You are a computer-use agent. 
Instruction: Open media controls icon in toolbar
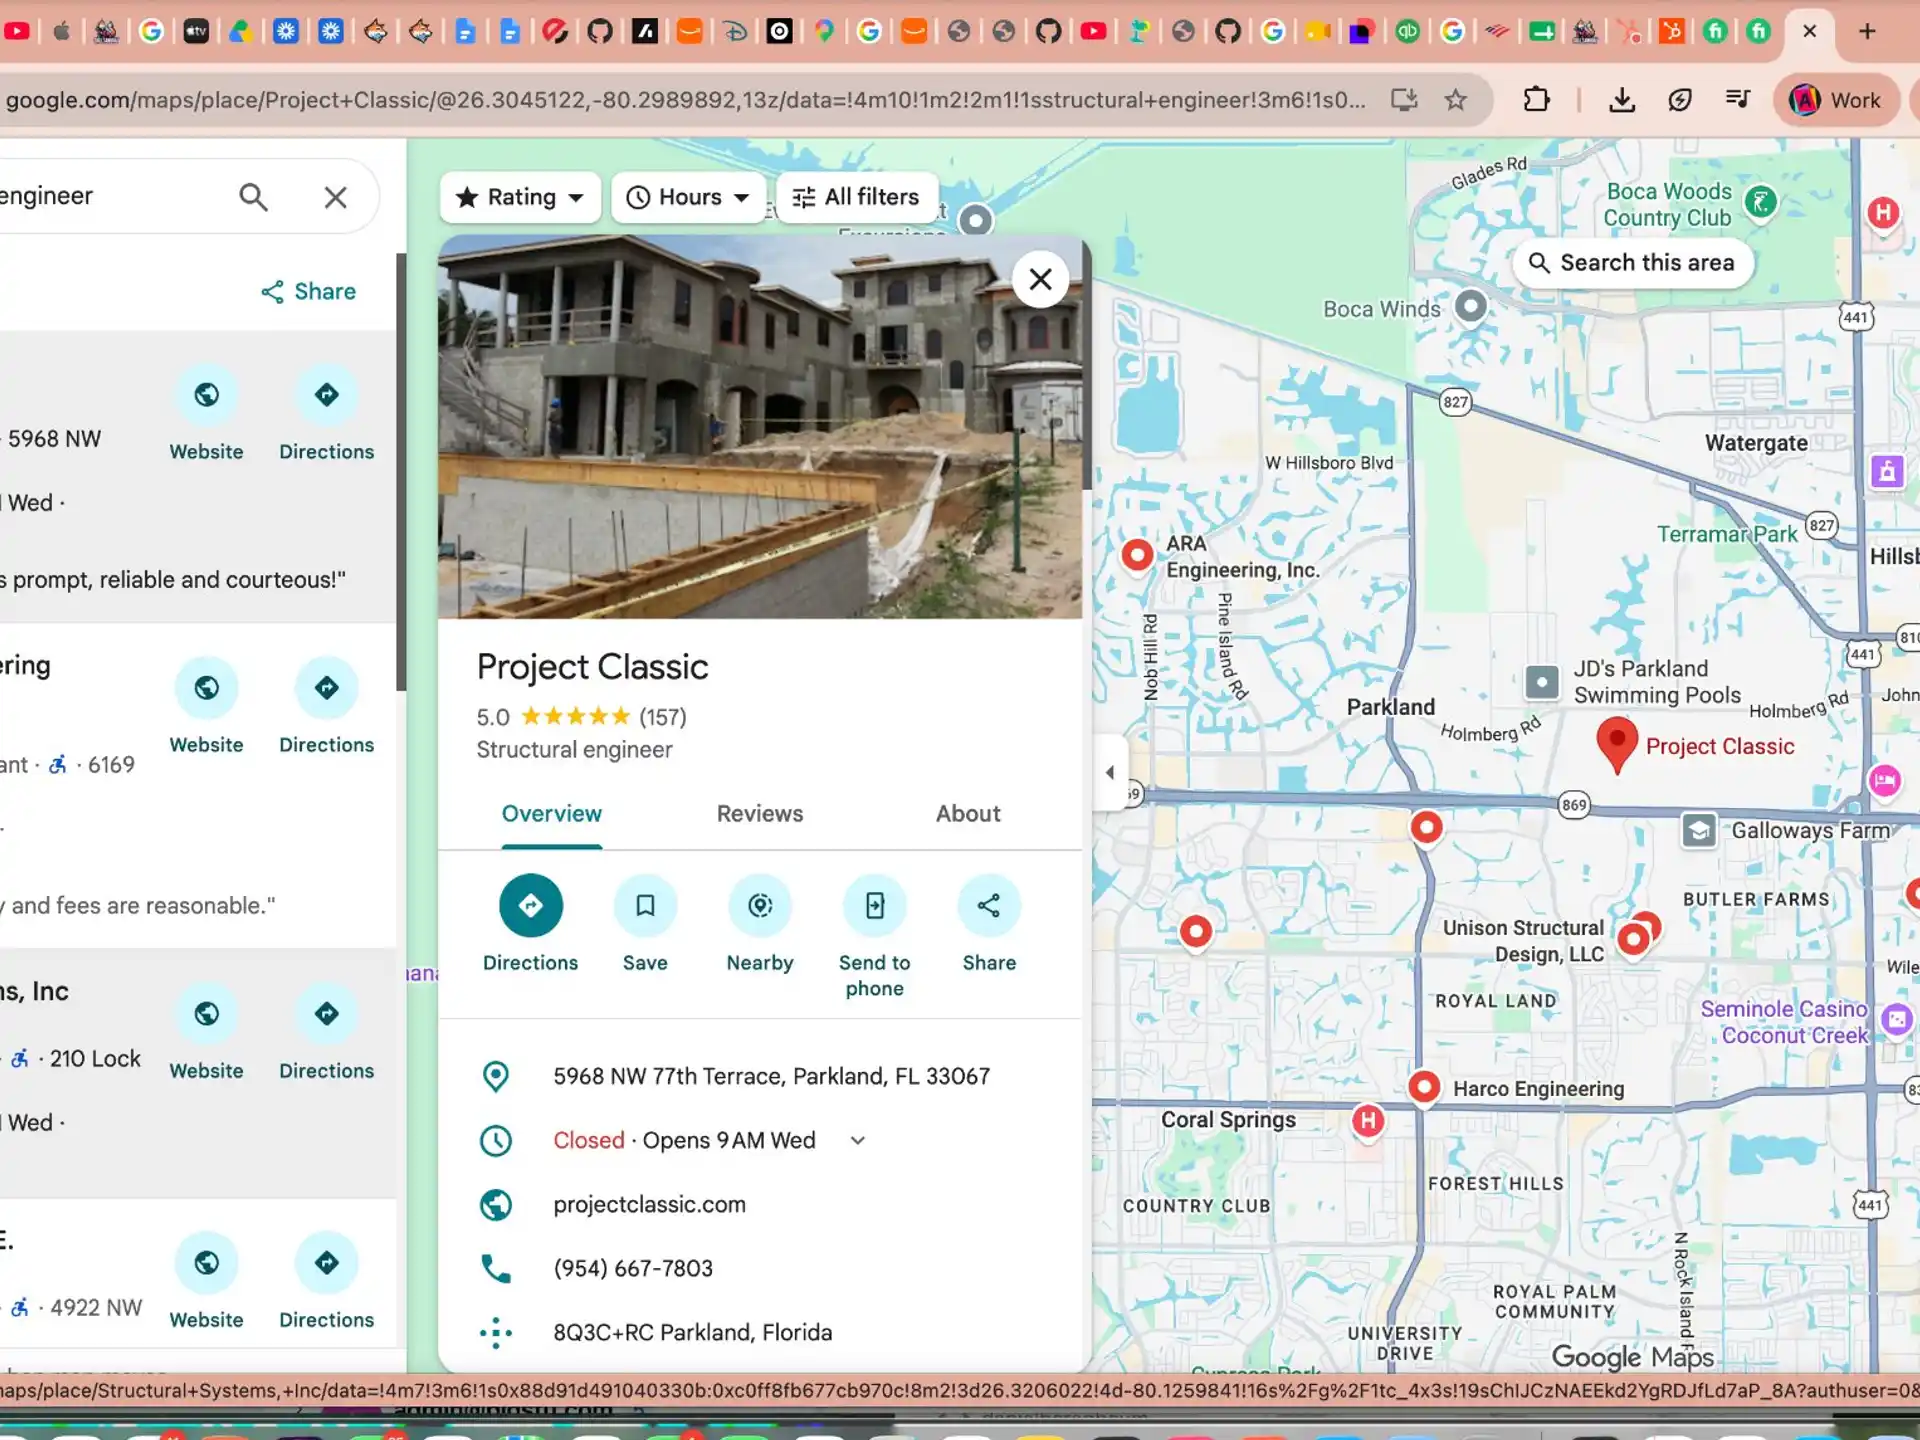pyautogui.click(x=1738, y=100)
